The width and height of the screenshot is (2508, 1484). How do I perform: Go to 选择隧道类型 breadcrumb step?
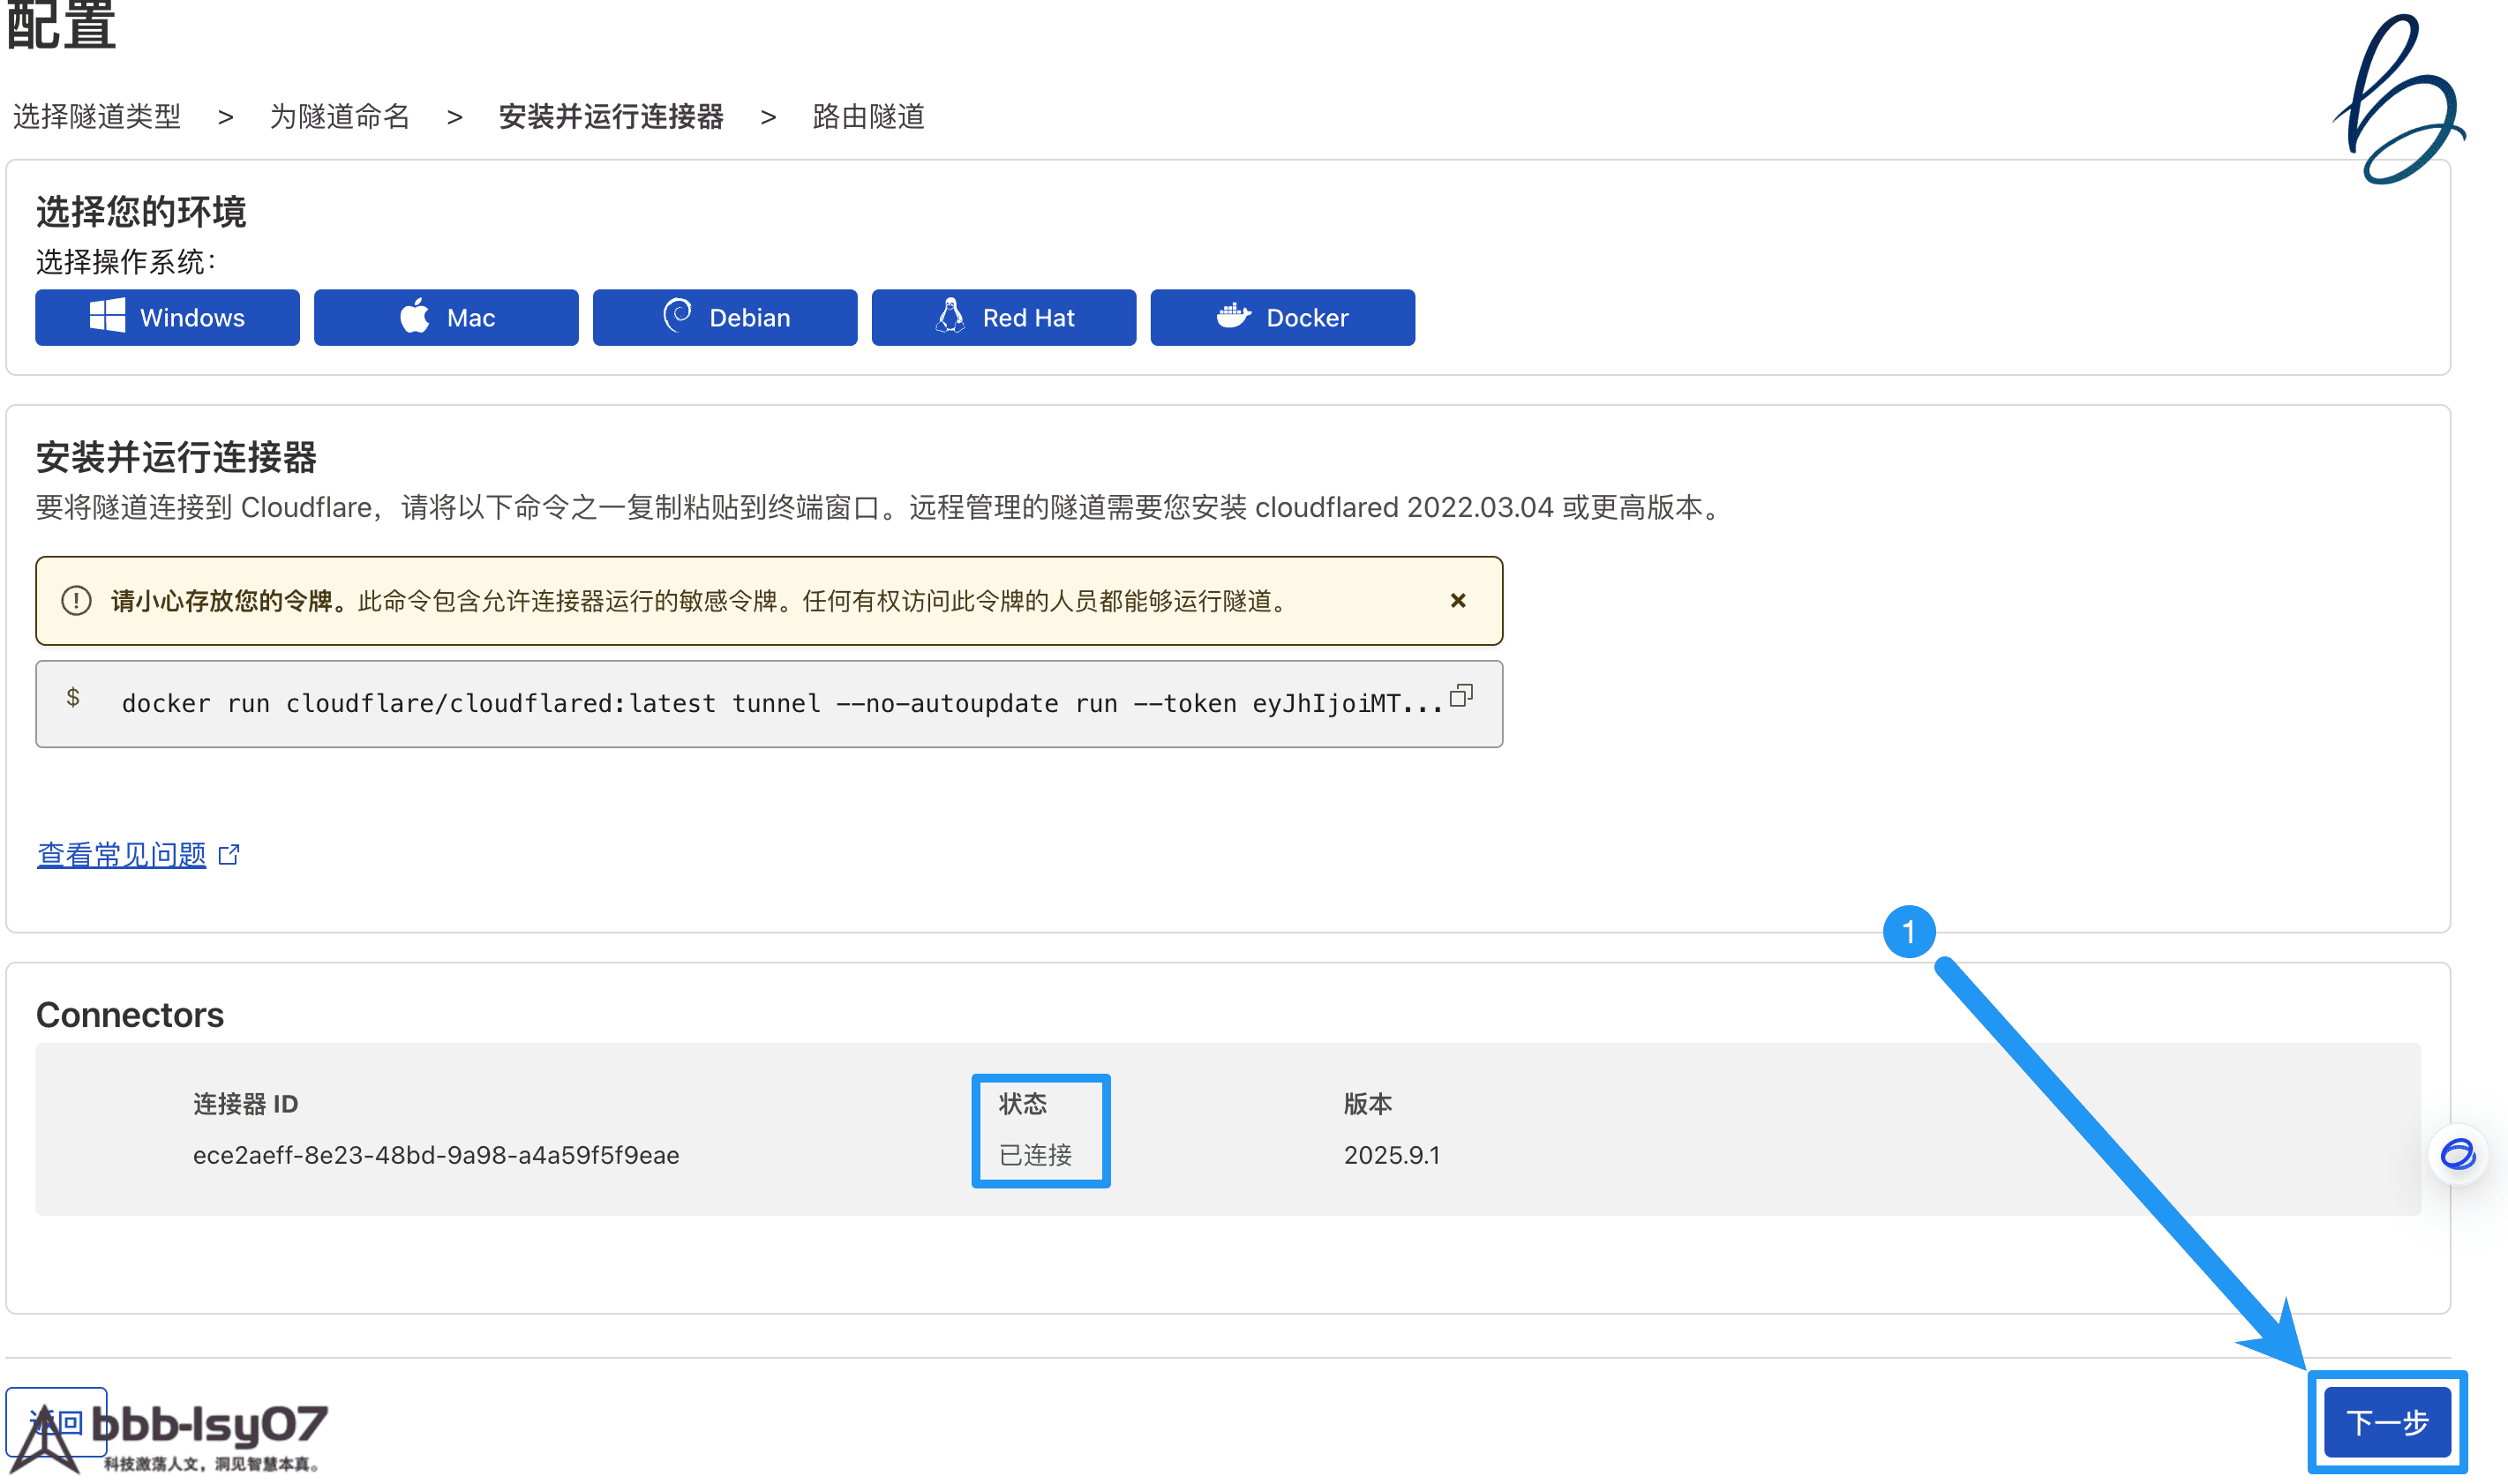(x=97, y=117)
